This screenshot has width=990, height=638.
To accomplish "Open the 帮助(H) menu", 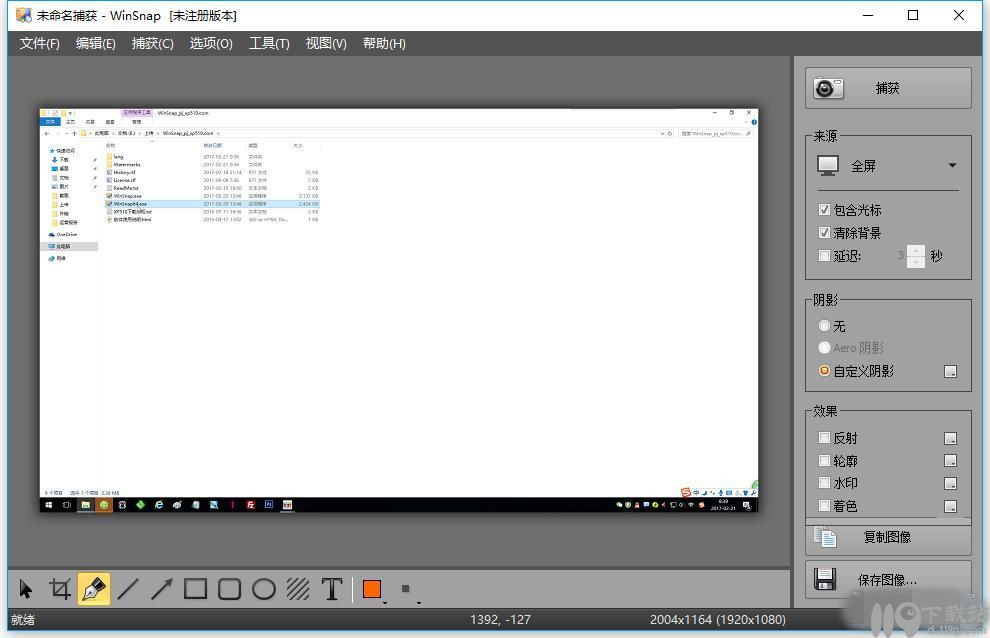I will point(384,44).
